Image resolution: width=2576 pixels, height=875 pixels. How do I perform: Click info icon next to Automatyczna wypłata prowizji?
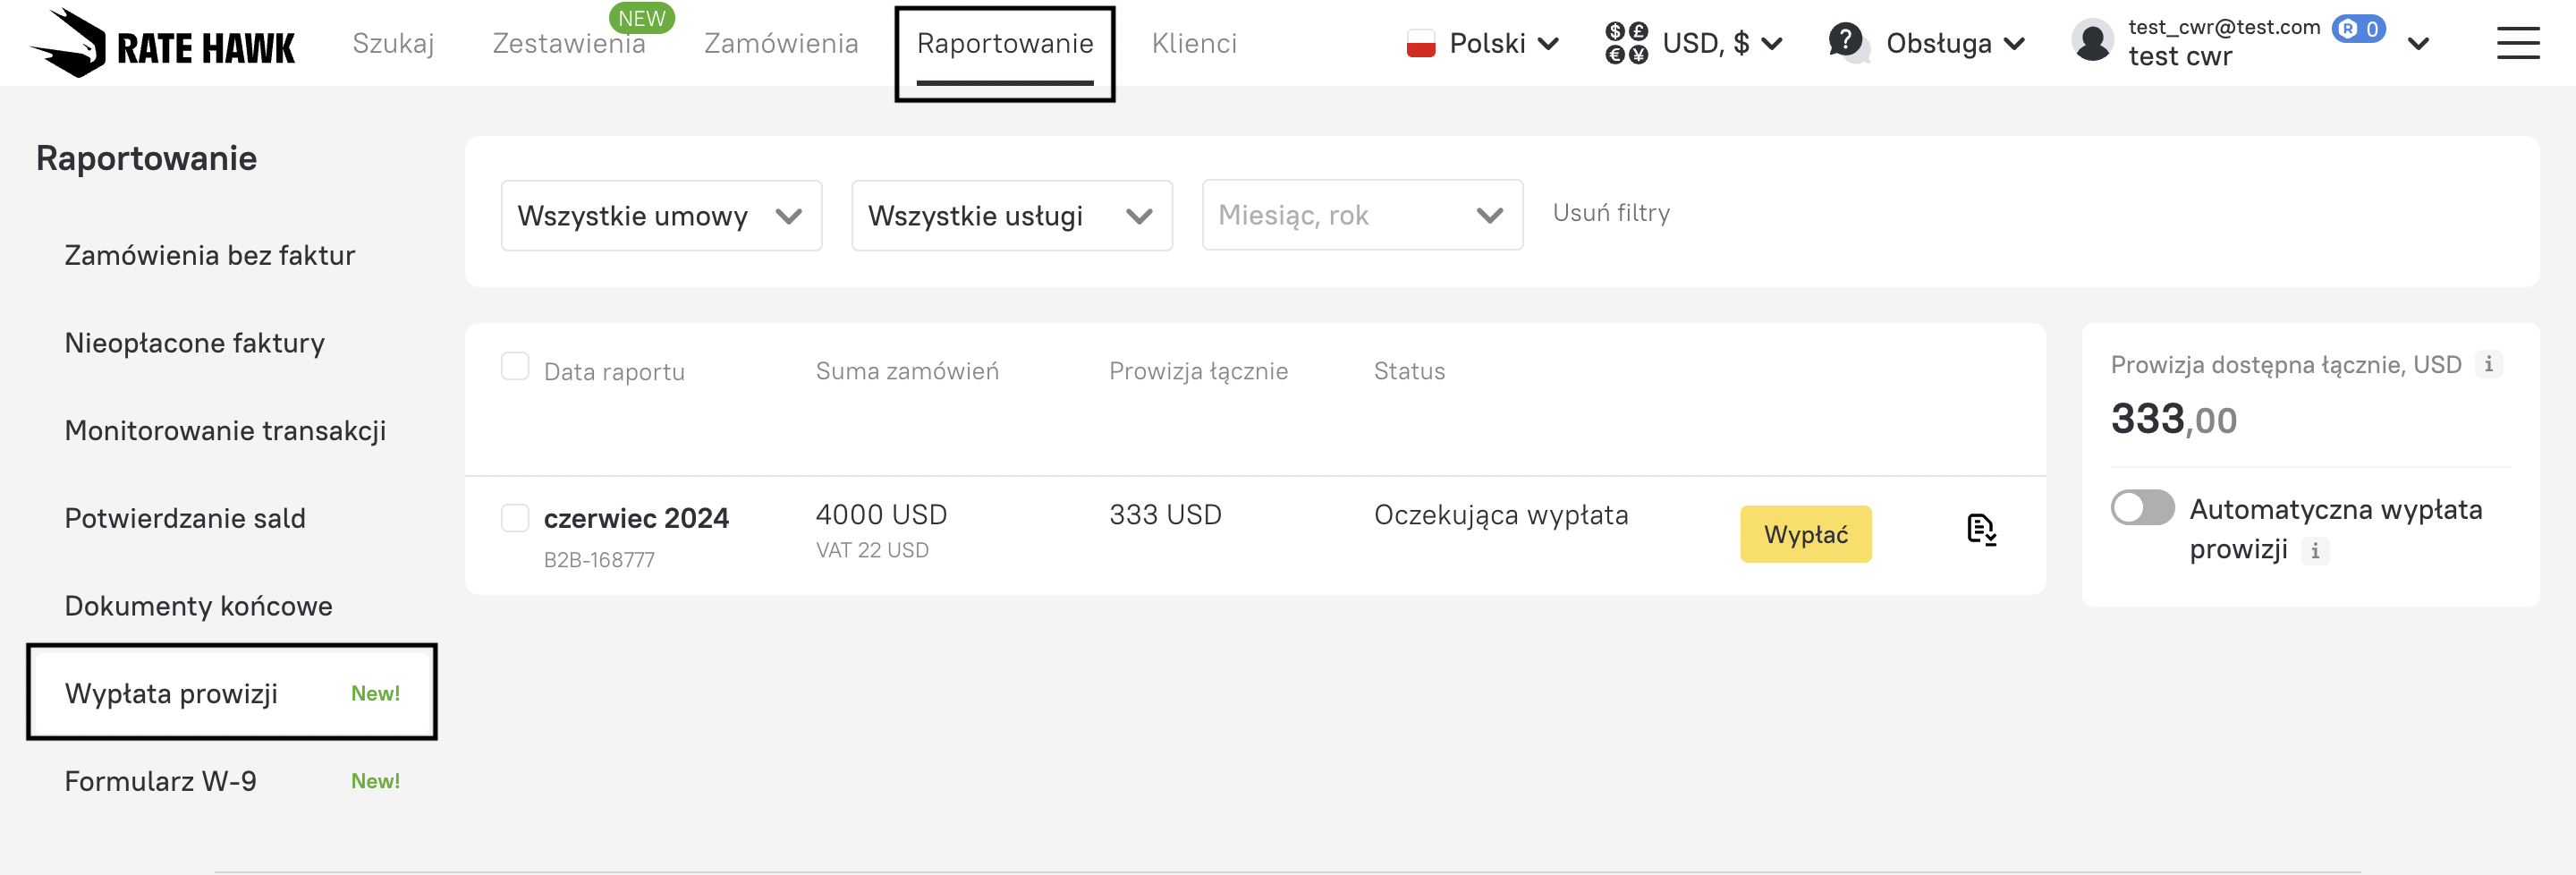[2314, 551]
